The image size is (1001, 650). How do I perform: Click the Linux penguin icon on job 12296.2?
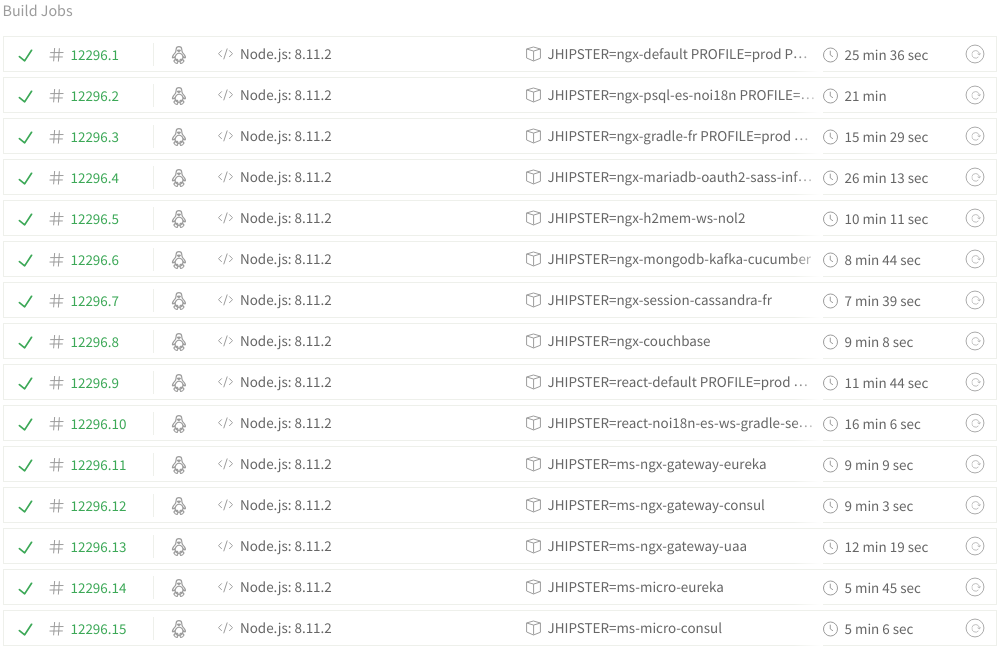point(179,96)
